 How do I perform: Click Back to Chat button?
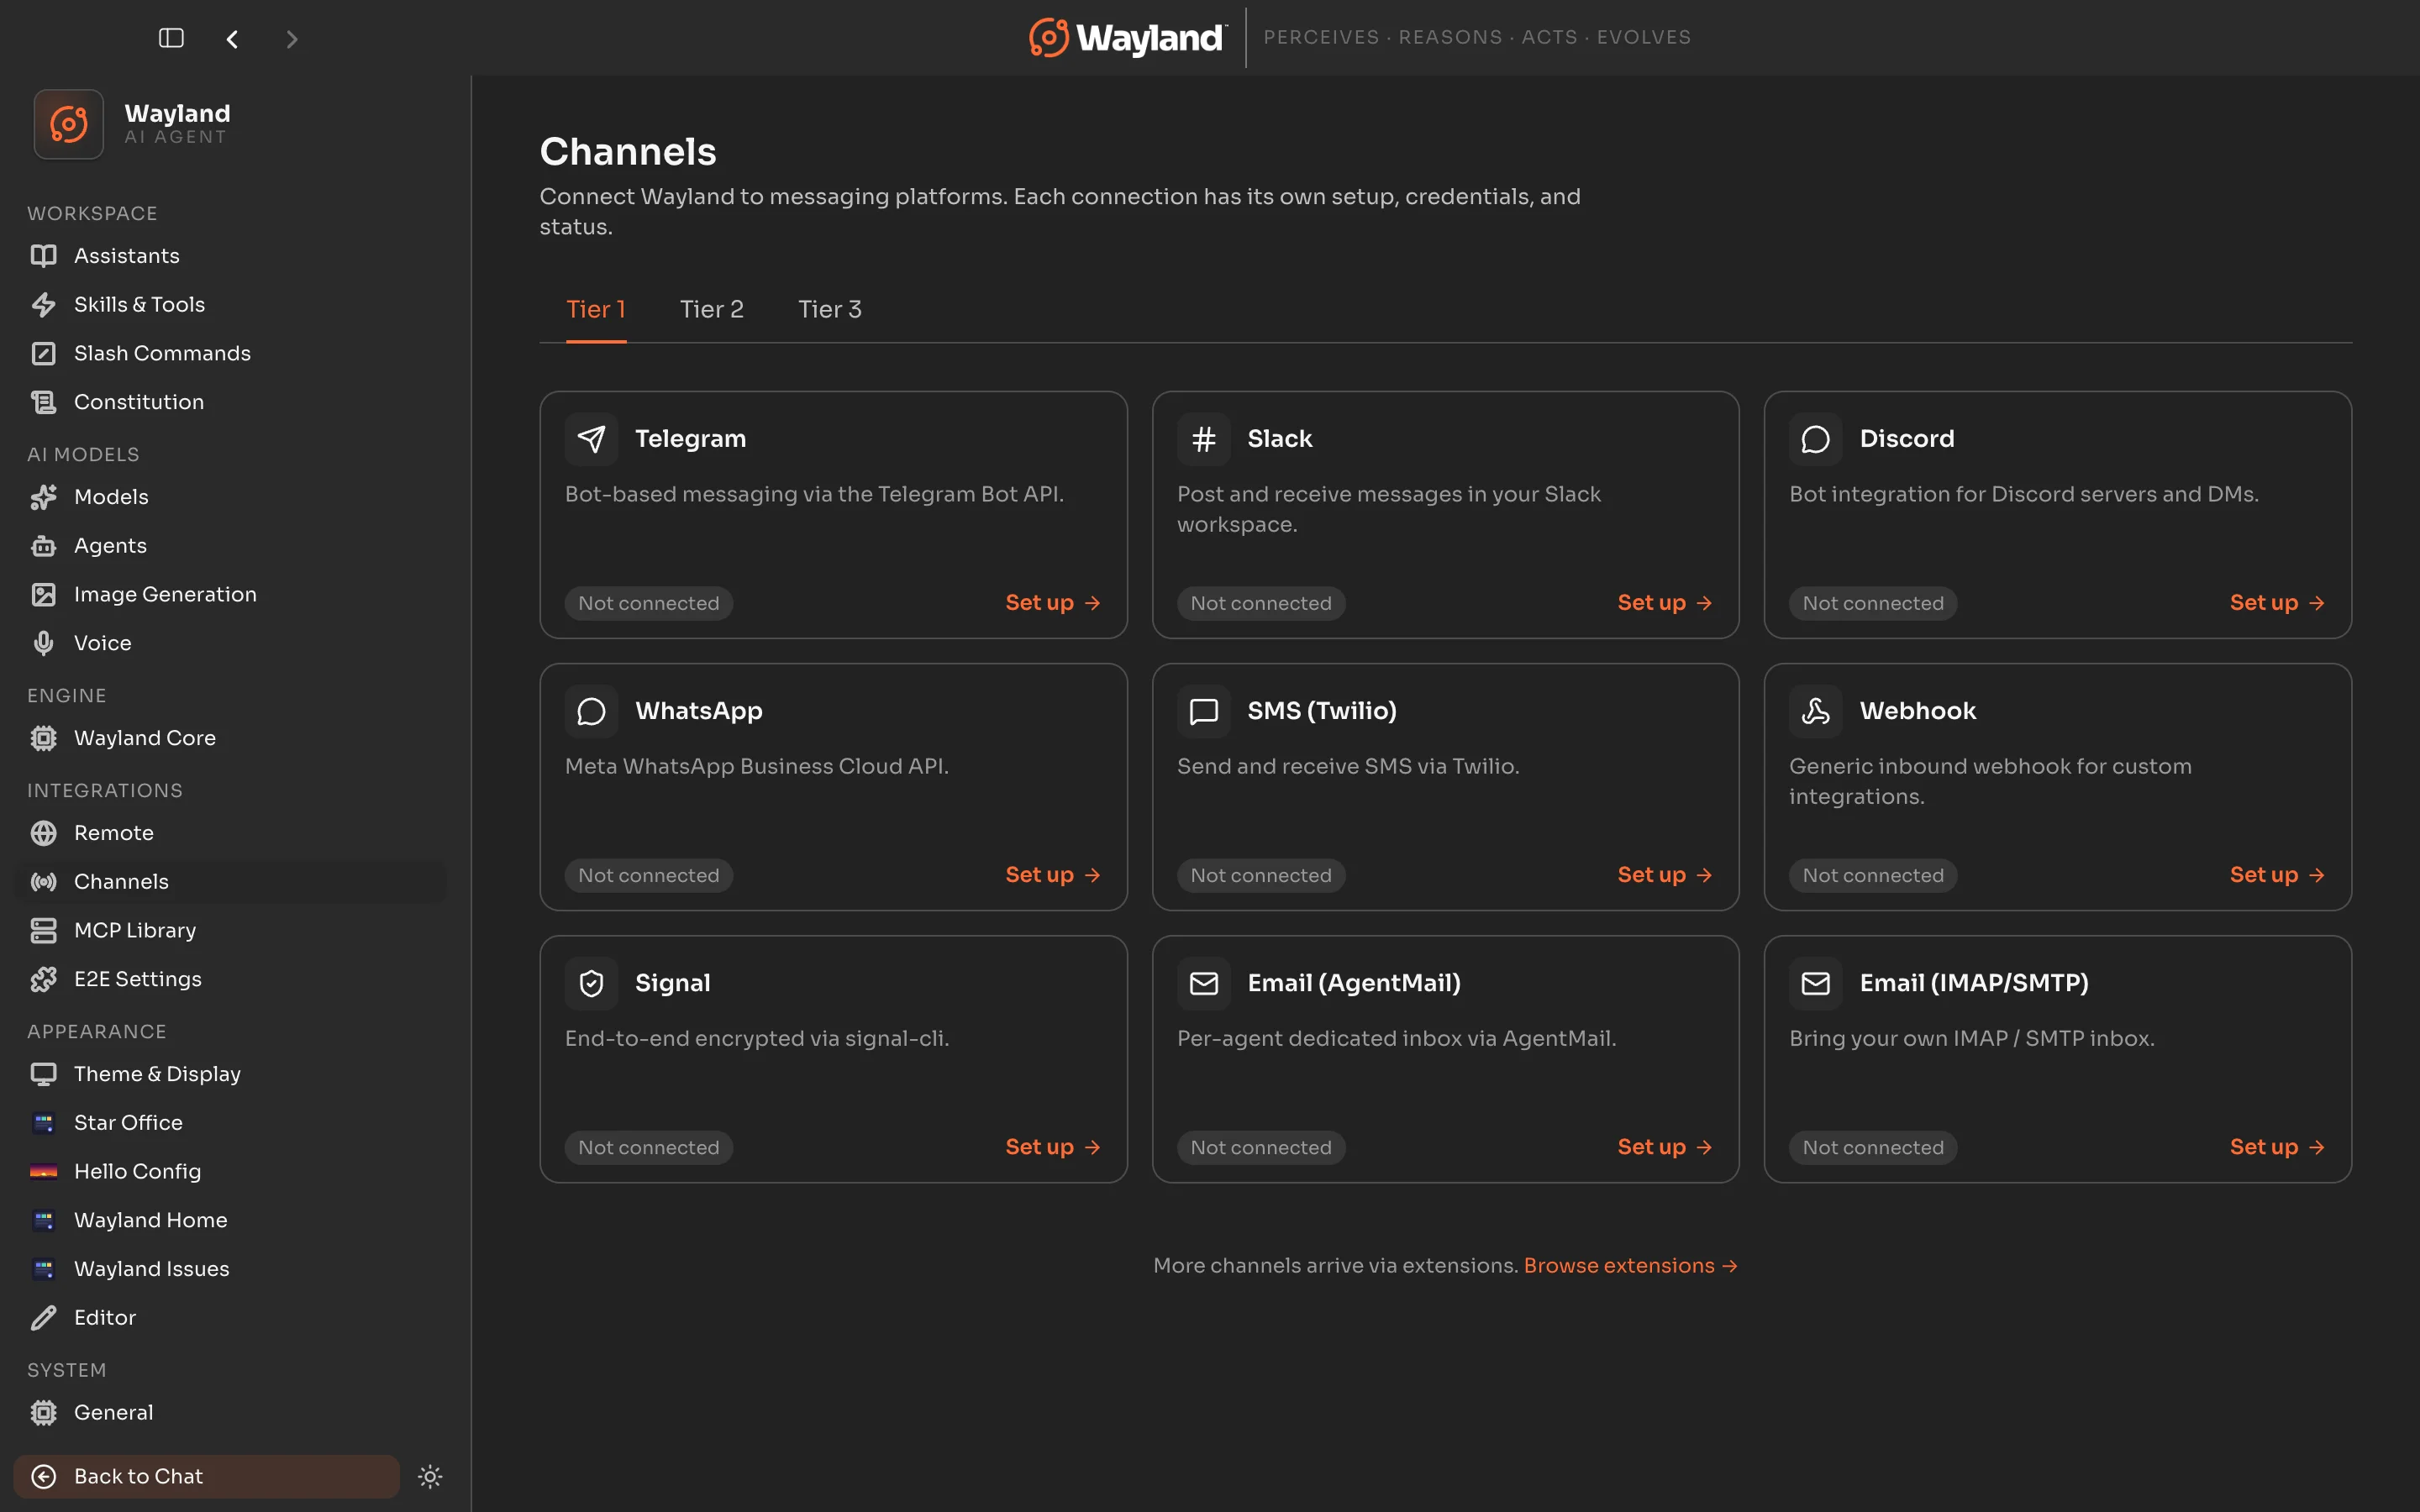click(x=206, y=1476)
